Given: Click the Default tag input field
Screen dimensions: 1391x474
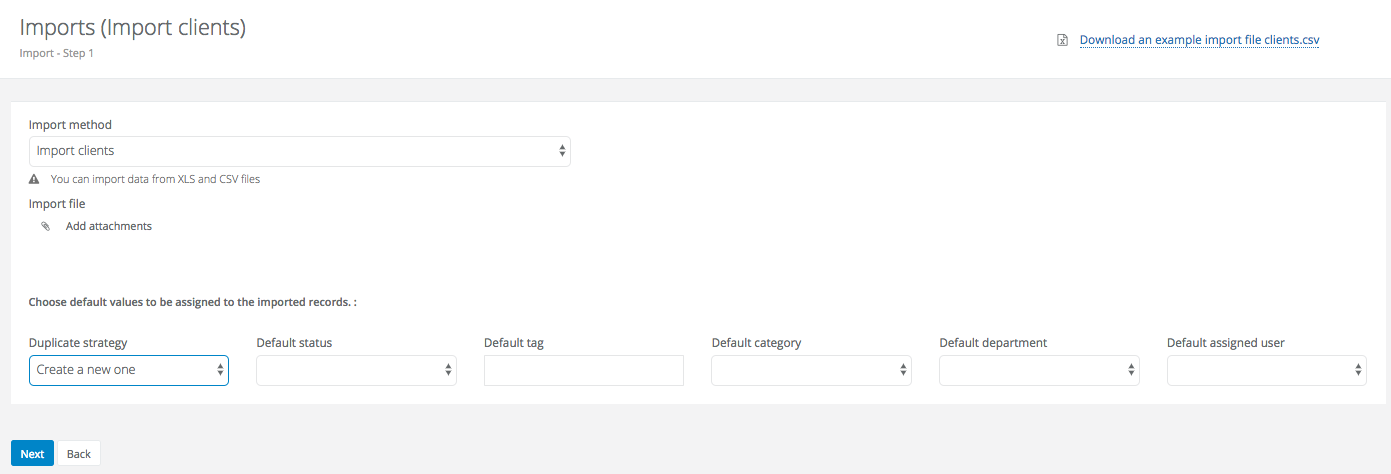Looking at the screenshot, I should coord(584,370).
